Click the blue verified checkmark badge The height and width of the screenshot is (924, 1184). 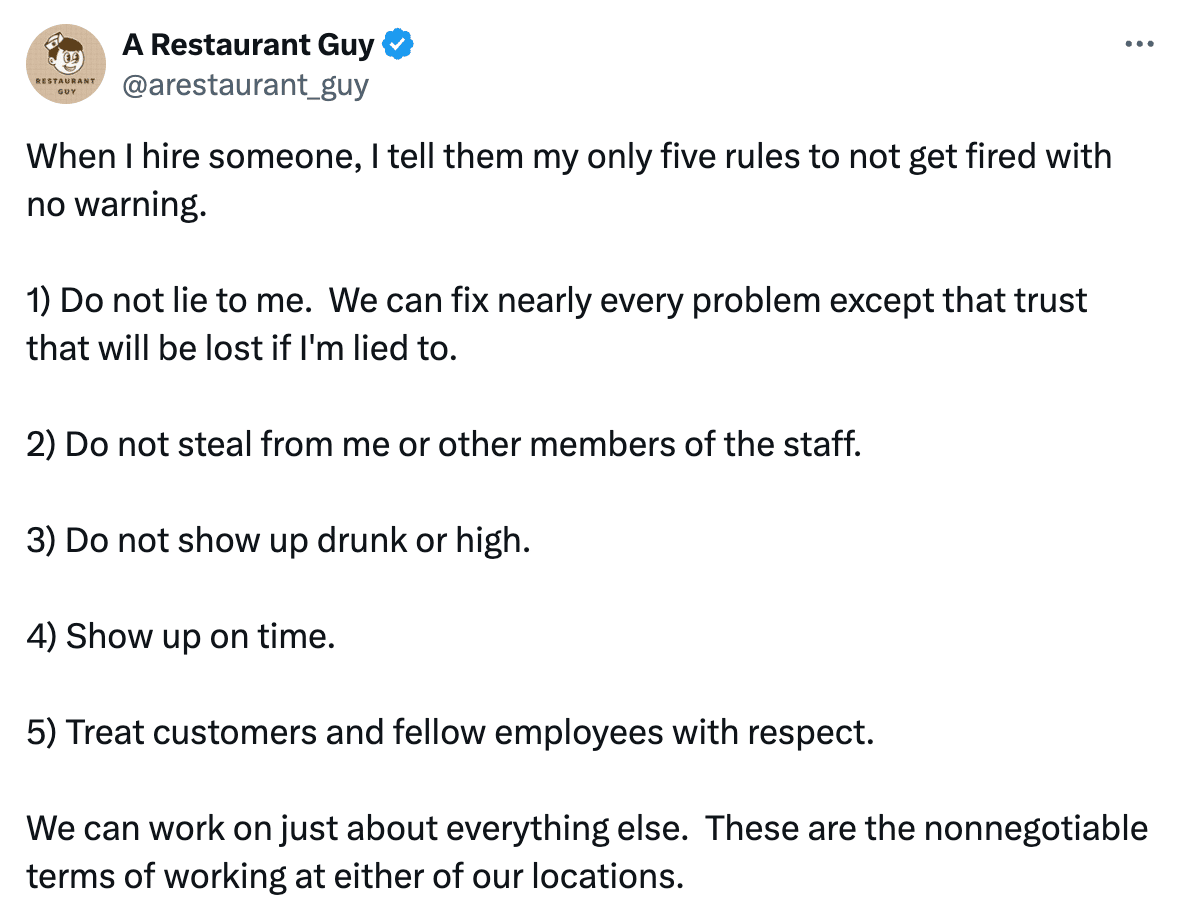398,45
